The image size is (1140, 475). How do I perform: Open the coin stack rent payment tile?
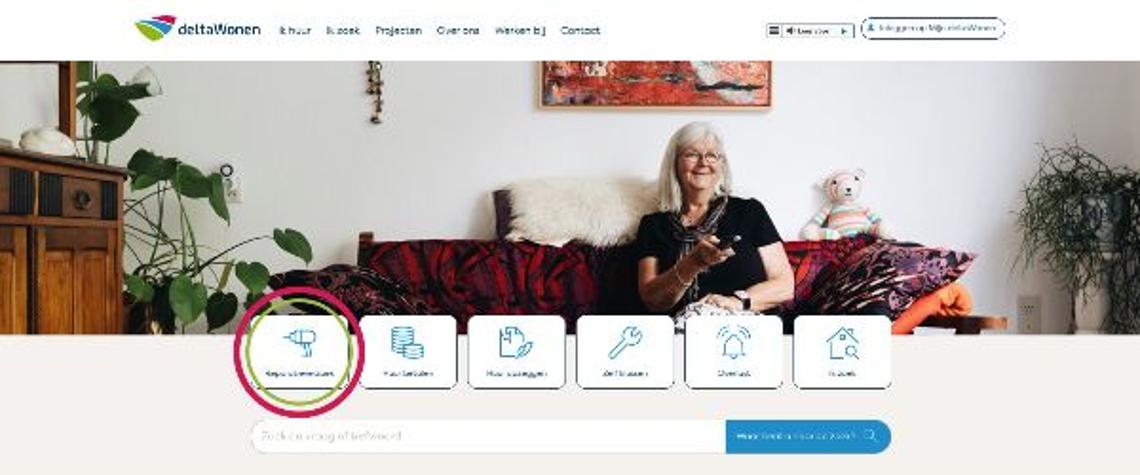[x=408, y=352]
